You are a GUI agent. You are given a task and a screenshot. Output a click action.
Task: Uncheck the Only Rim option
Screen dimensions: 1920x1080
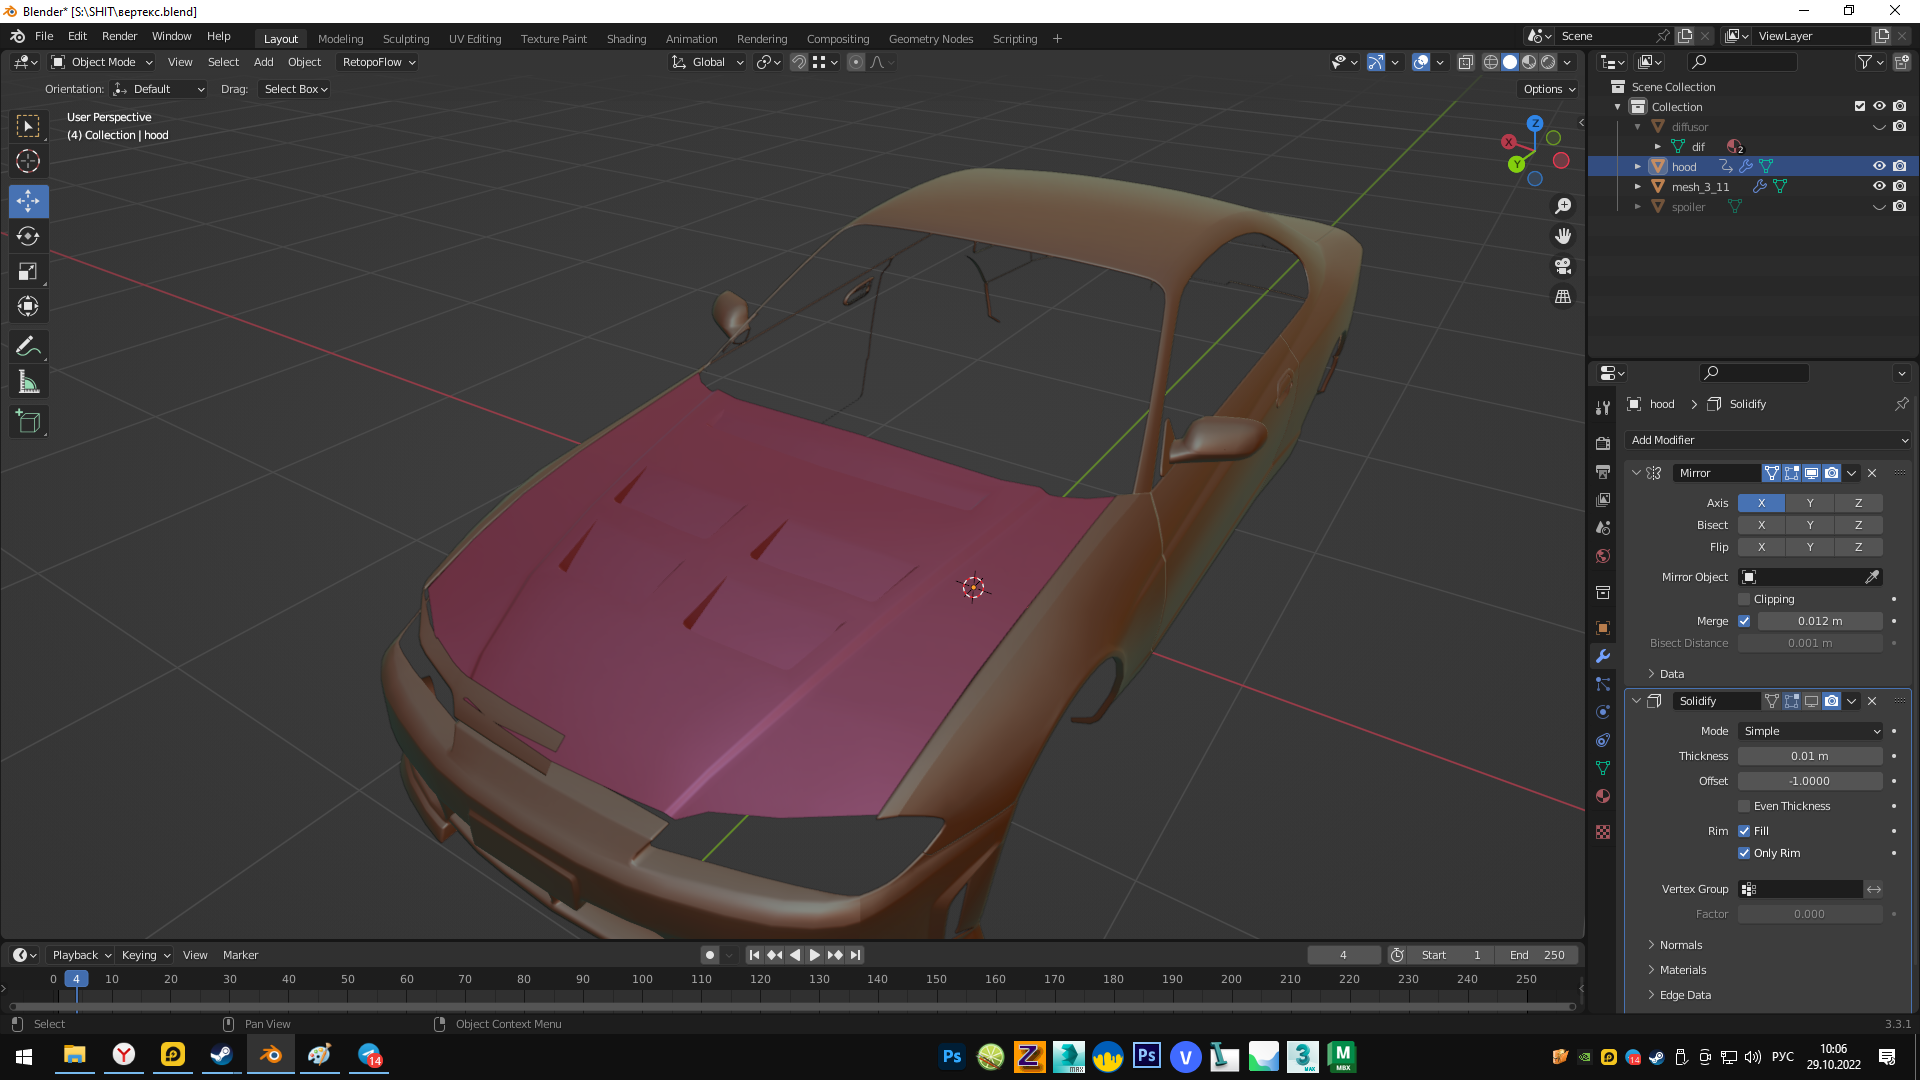click(1744, 853)
